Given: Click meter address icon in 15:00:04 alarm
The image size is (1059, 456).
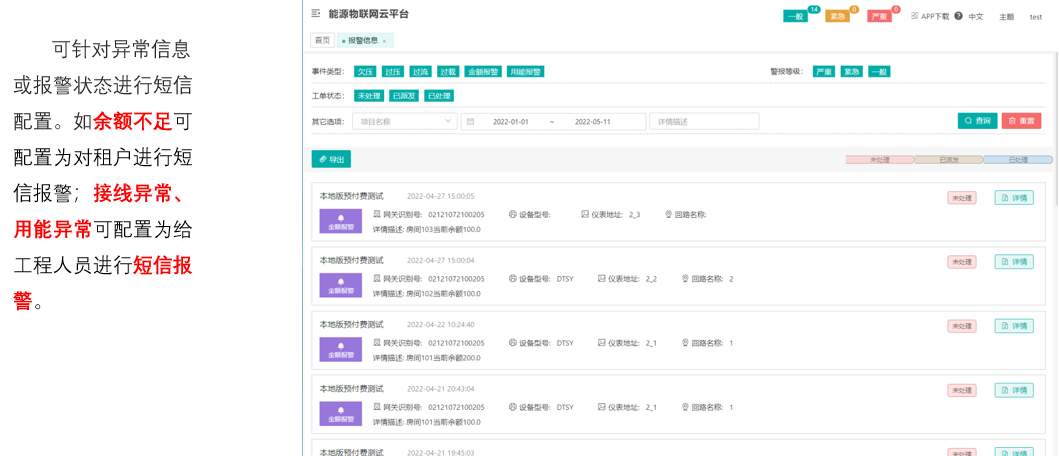Looking at the screenshot, I should 602,278.
